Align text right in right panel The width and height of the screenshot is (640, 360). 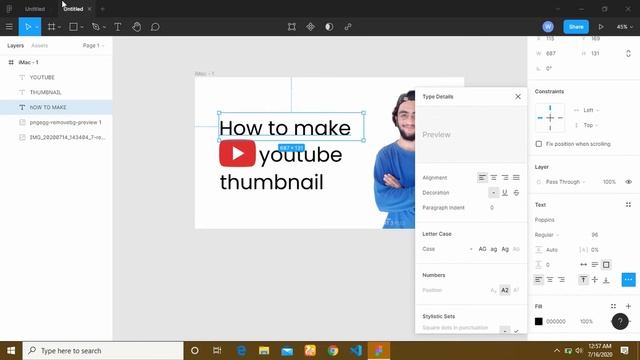(x=562, y=280)
